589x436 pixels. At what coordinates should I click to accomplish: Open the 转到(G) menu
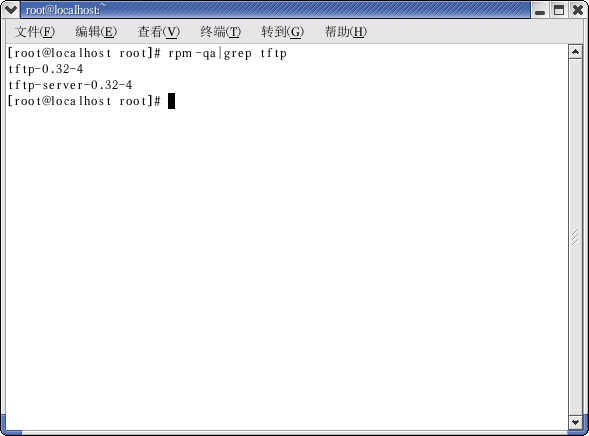tap(282, 32)
